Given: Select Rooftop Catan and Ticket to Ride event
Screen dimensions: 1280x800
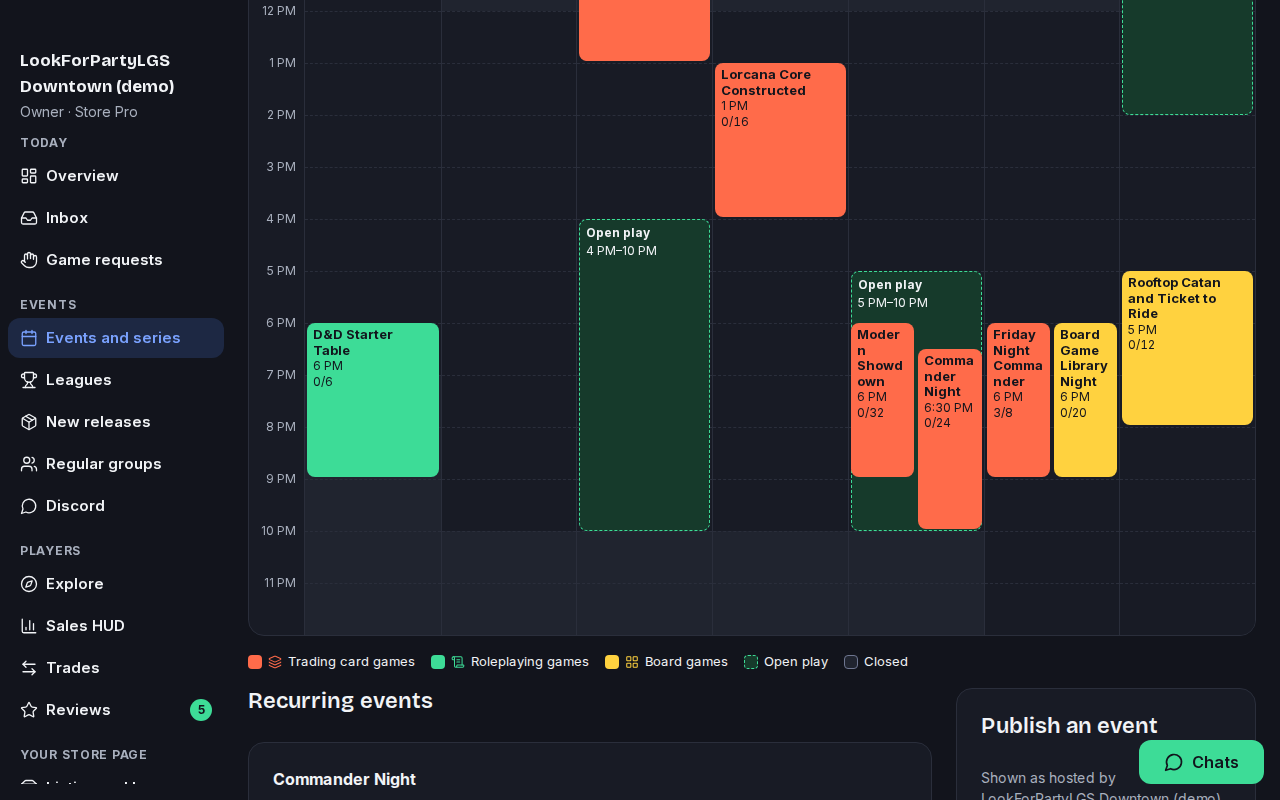Looking at the screenshot, I should [x=1187, y=348].
